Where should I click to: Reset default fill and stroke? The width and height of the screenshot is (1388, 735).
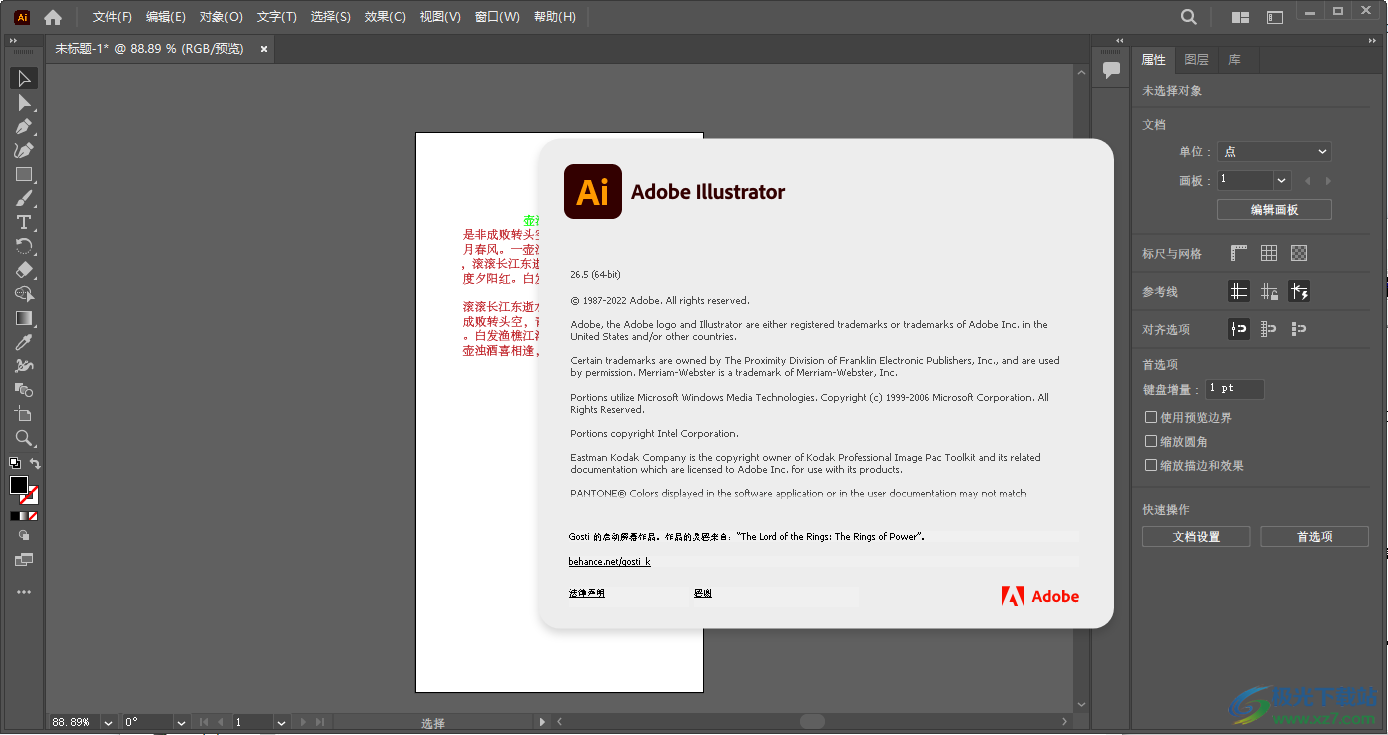(15, 463)
